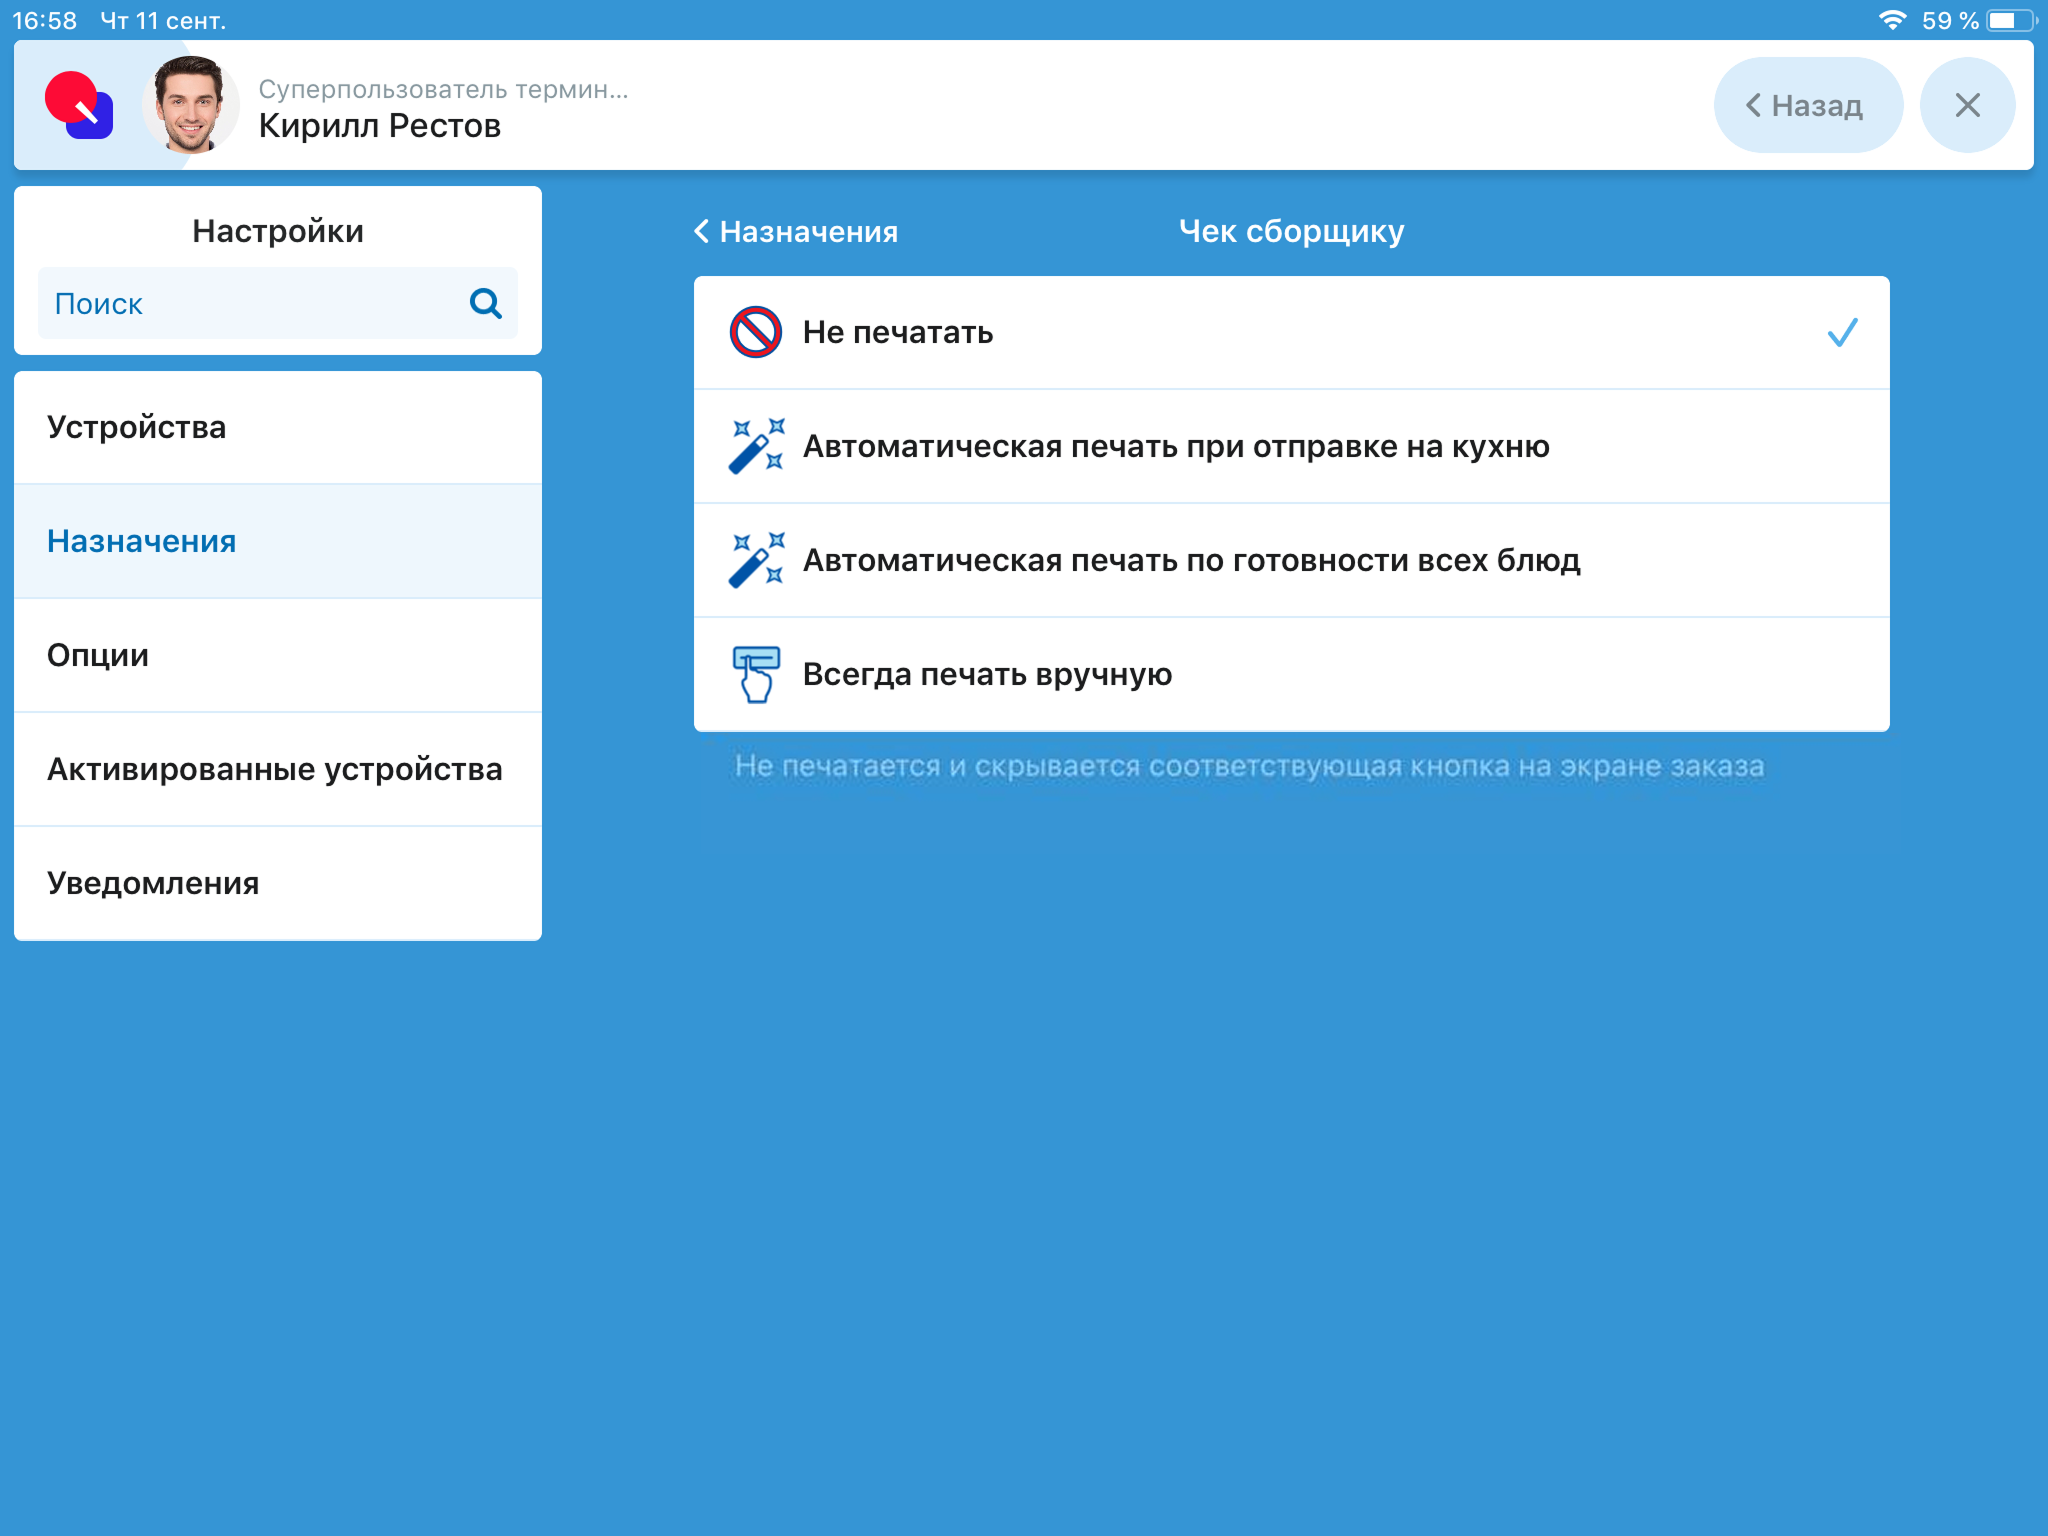Click the blue checkmark on Не печатать
Image resolution: width=2048 pixels, height=1536 pixels.
[1841, 332]
